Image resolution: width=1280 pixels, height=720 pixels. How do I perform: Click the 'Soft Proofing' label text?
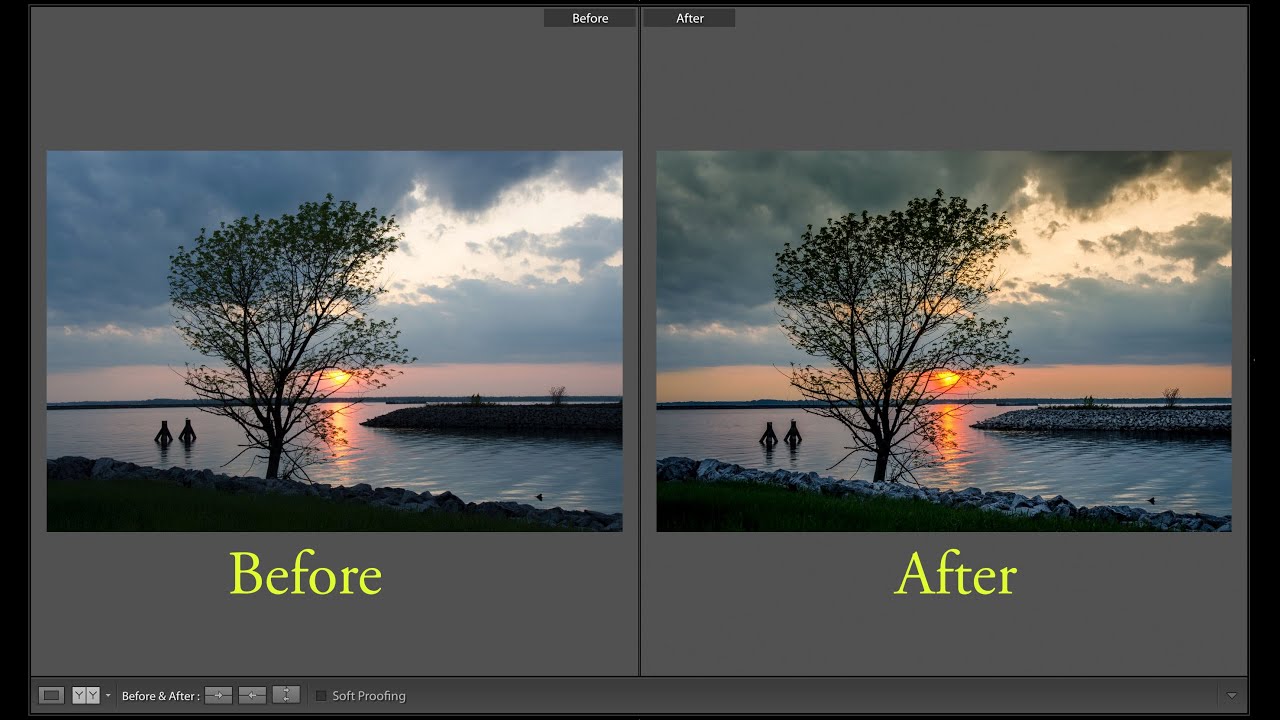[369, 696]
